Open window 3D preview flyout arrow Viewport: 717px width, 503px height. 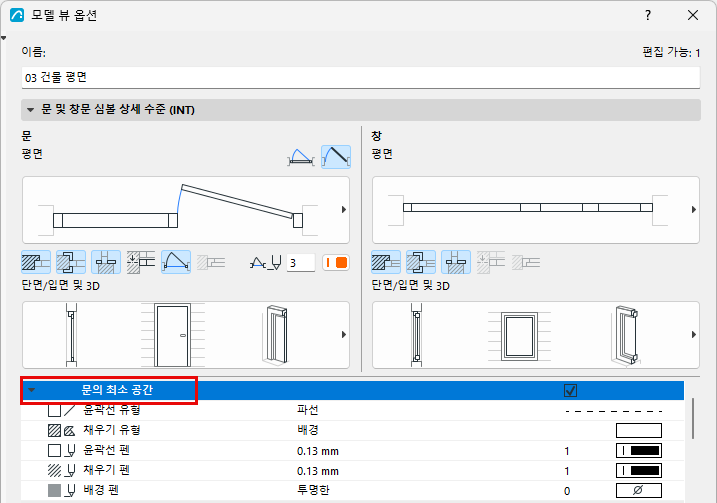point(694,335)
